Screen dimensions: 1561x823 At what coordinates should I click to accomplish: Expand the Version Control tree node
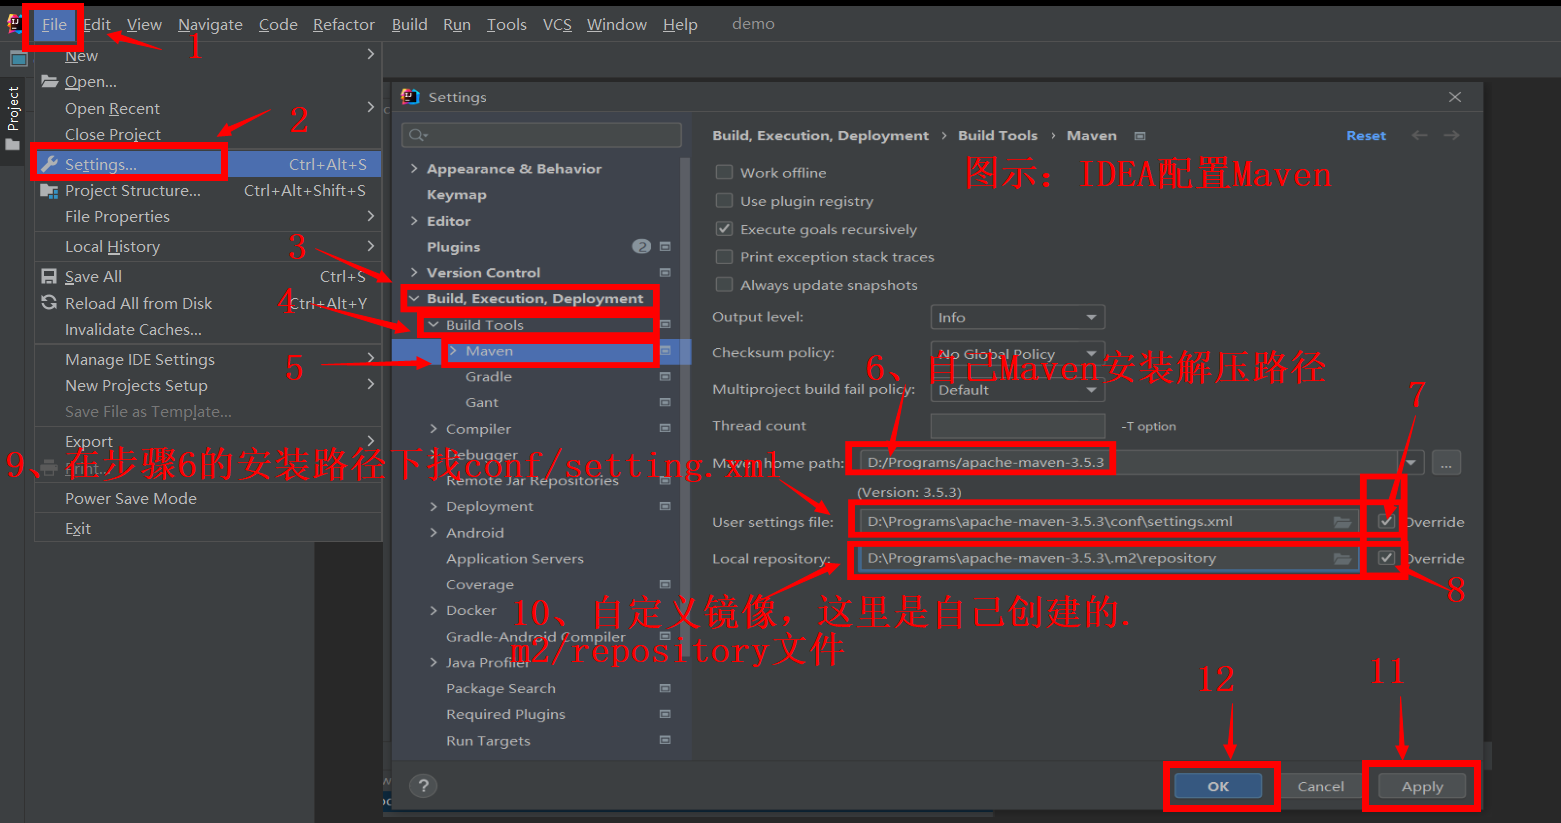coord(414,272)
